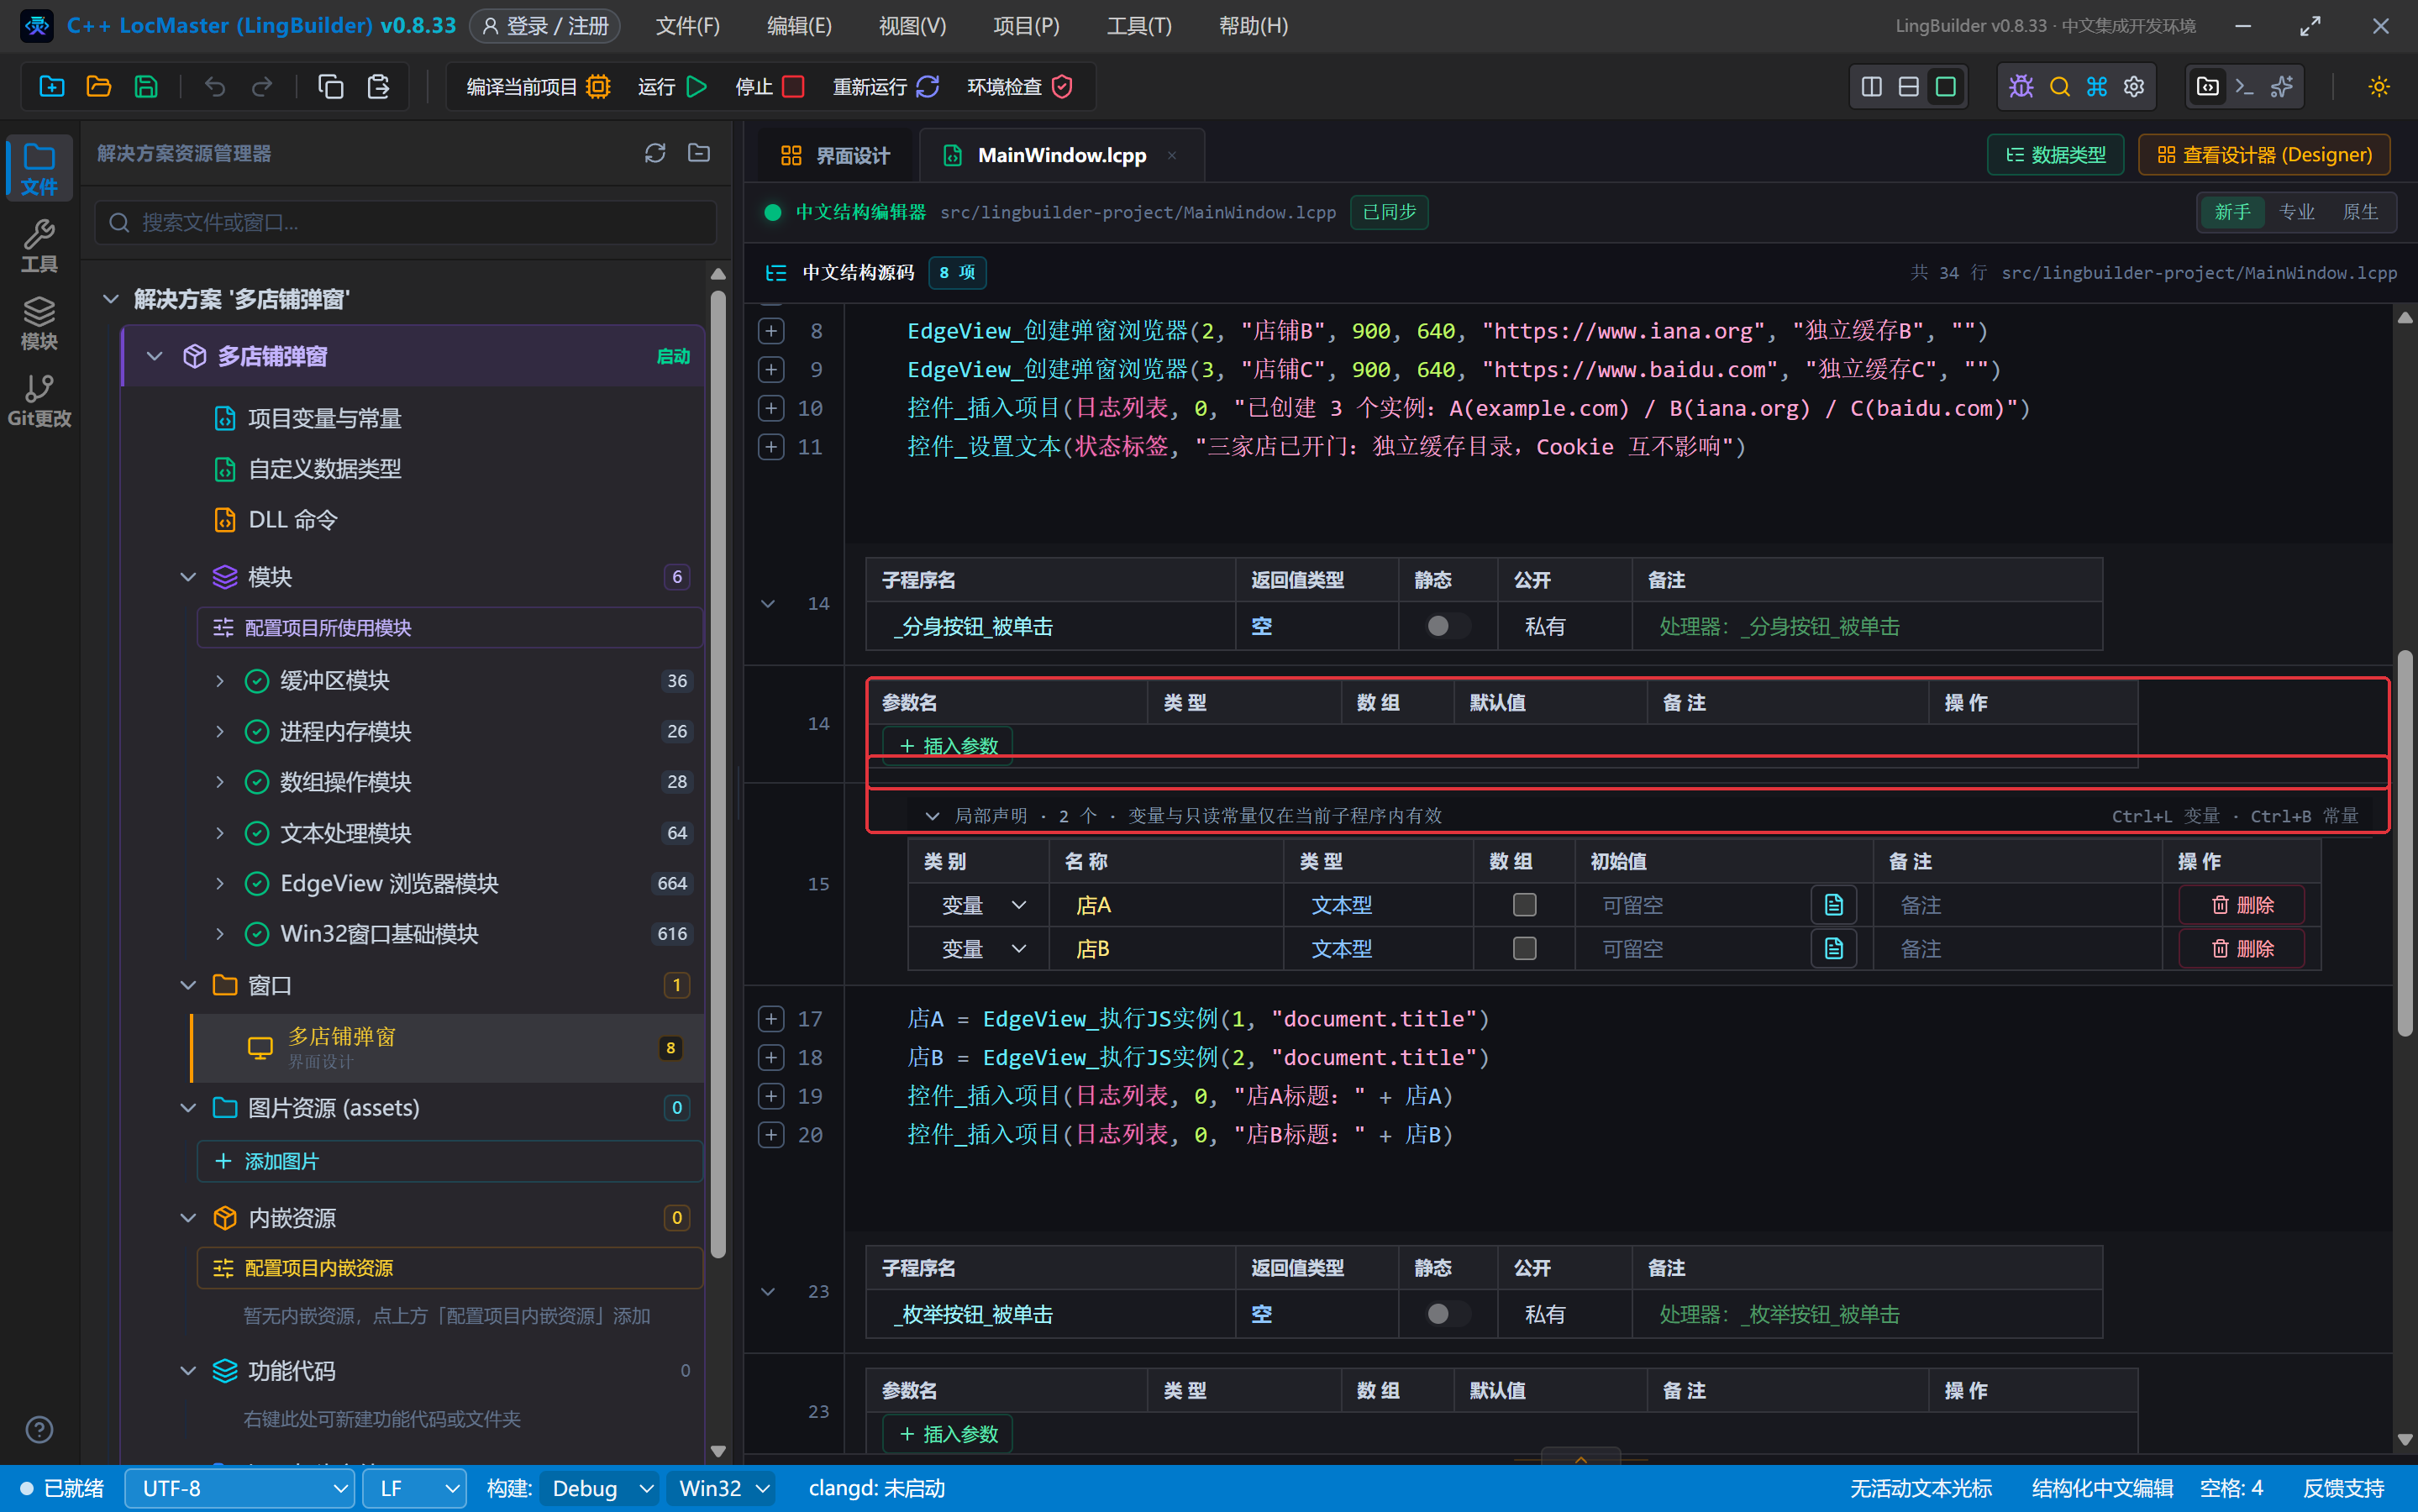The image size is (2418, 1512).
Task: Save file with floppy disk icon
Action: pyautogui.click(x=146, y=87)
